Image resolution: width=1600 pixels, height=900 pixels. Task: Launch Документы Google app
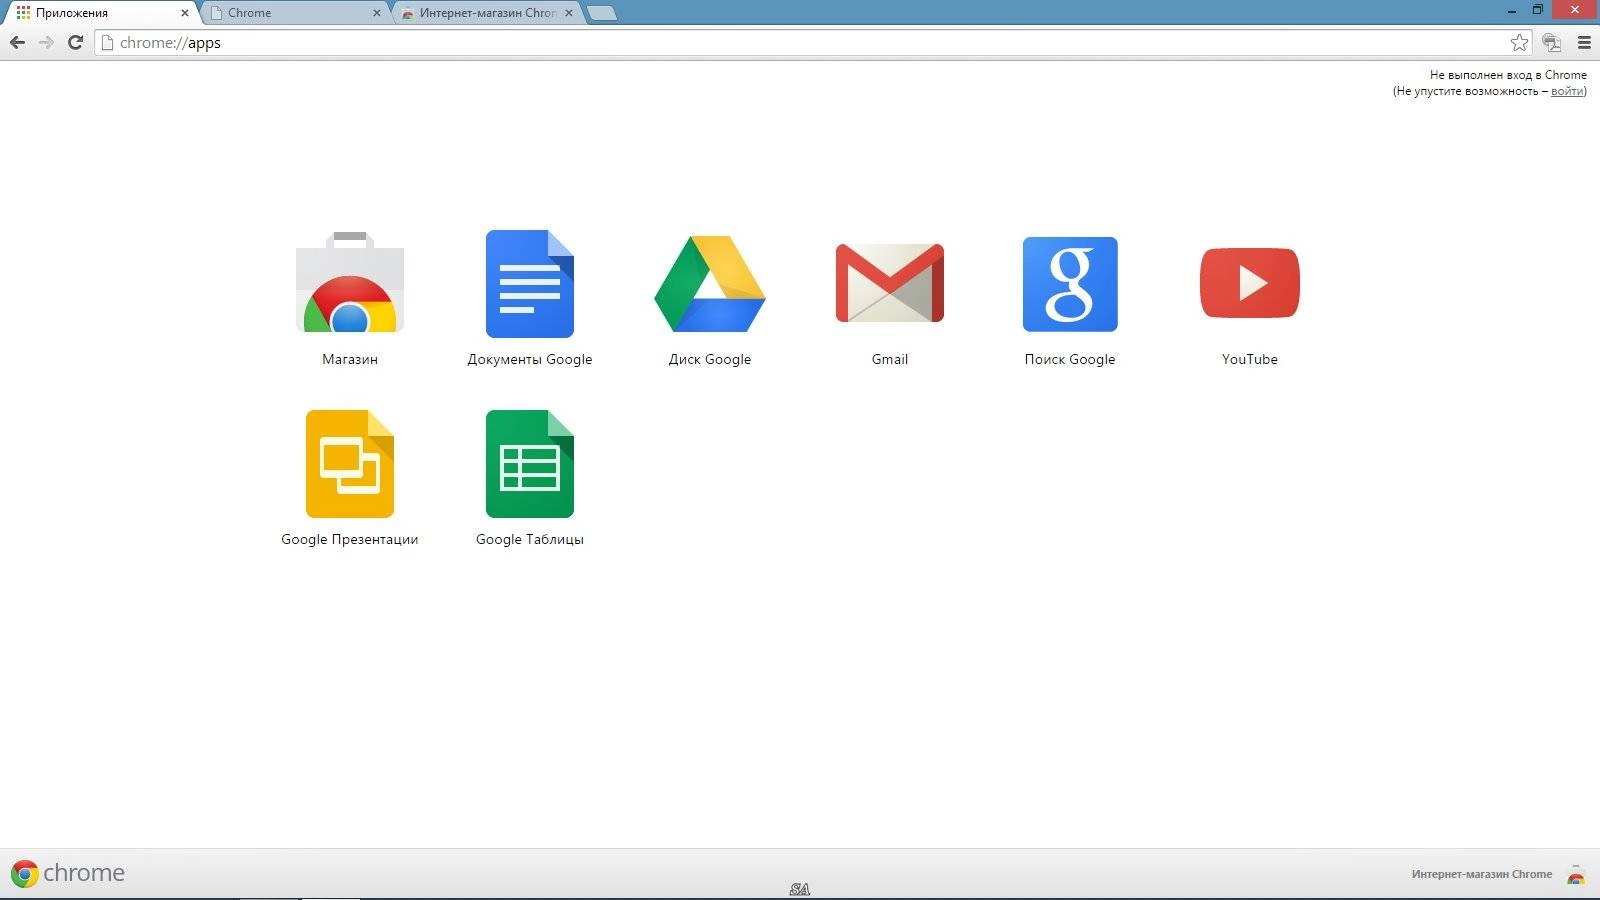point(530,284)
